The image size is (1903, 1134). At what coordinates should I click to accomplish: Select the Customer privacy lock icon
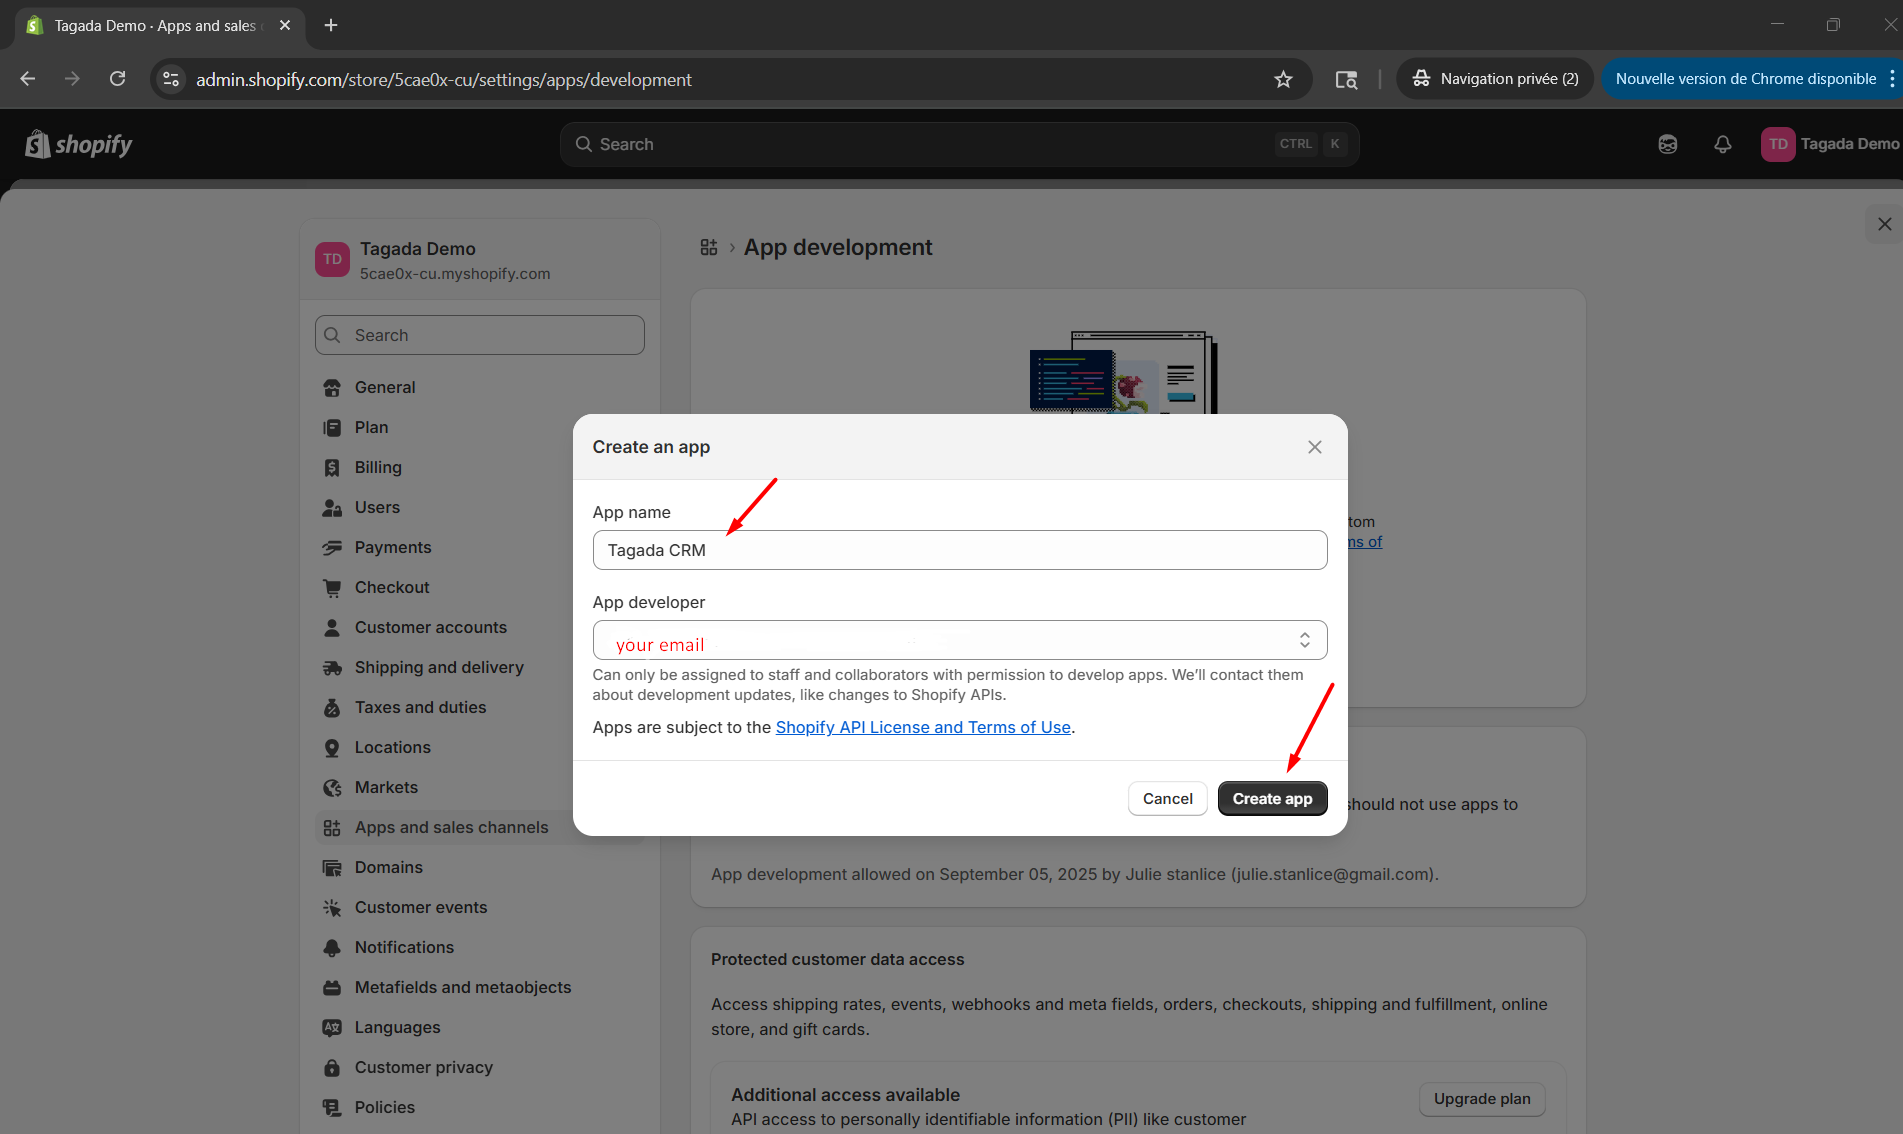(332, 1068)
